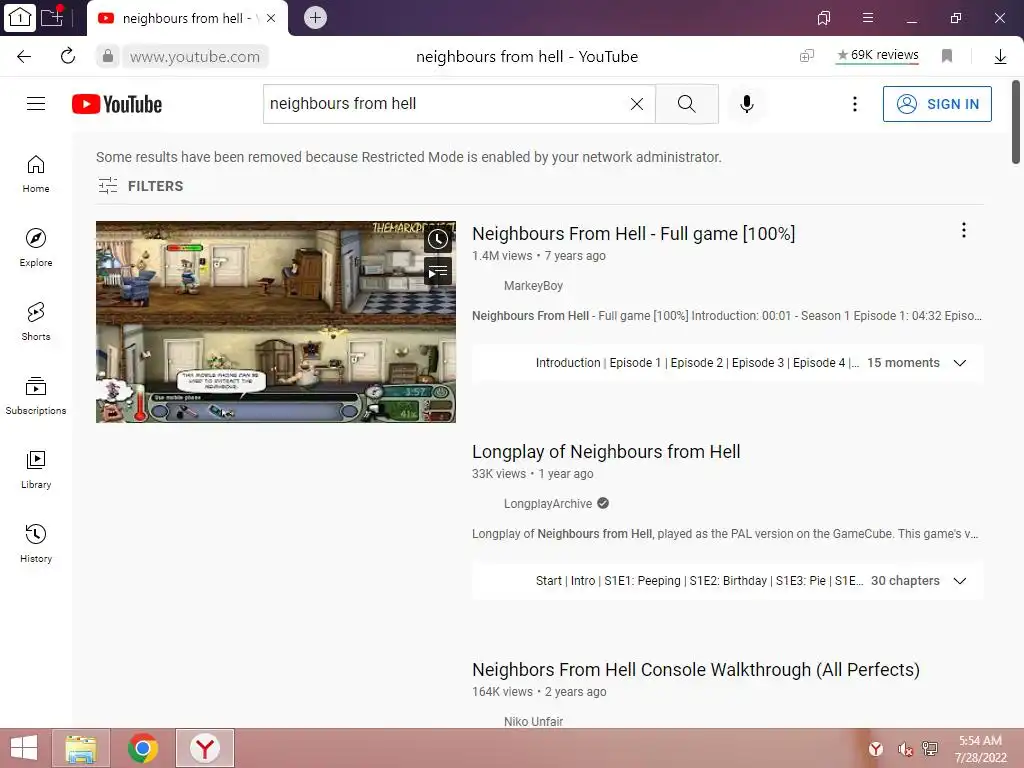The height and width of the screenshot is (768, 1024).
Task: Add Full game video to queue
Action: [x=438, y=271]
